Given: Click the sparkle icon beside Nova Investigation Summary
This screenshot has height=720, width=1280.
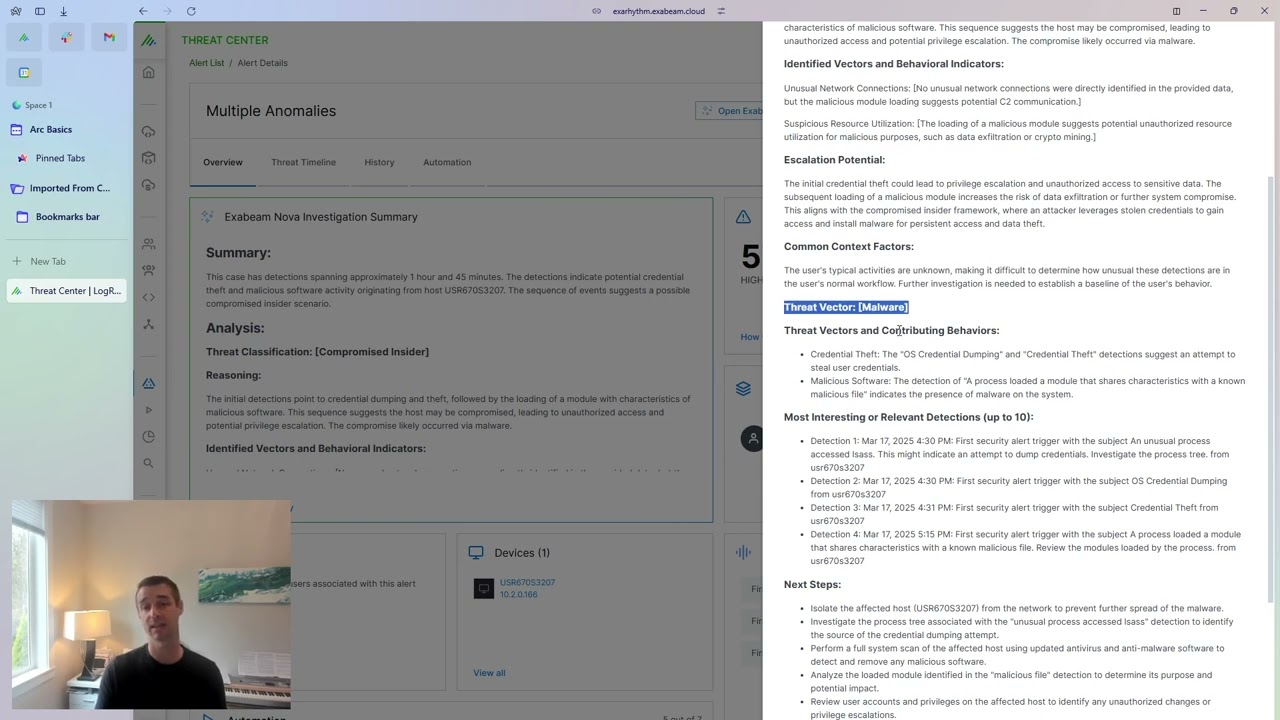Looking at the screenshot, I should 207,216.
